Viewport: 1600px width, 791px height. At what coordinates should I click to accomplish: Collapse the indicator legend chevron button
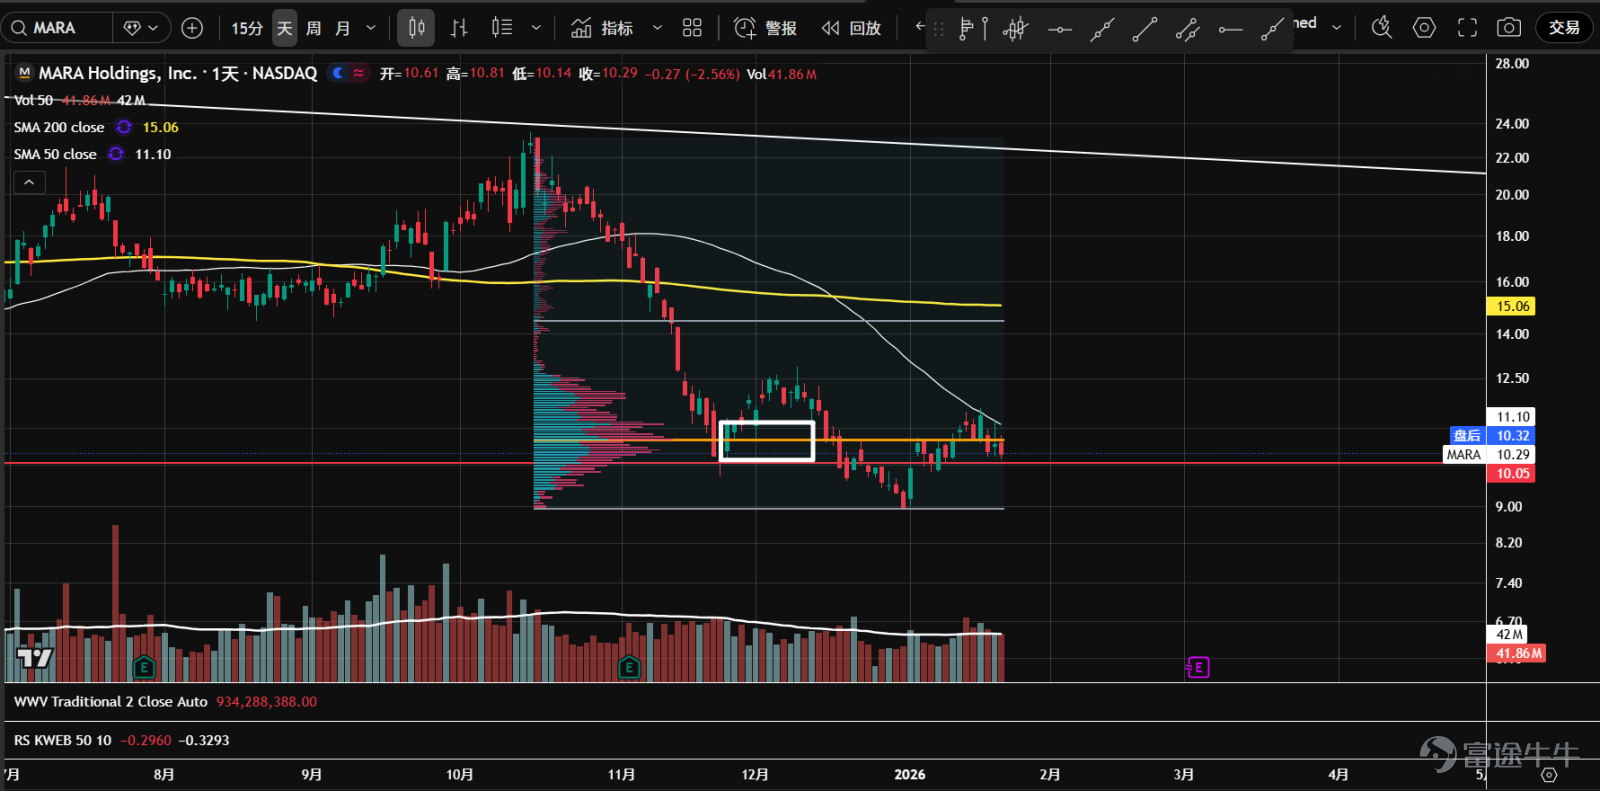29,182
